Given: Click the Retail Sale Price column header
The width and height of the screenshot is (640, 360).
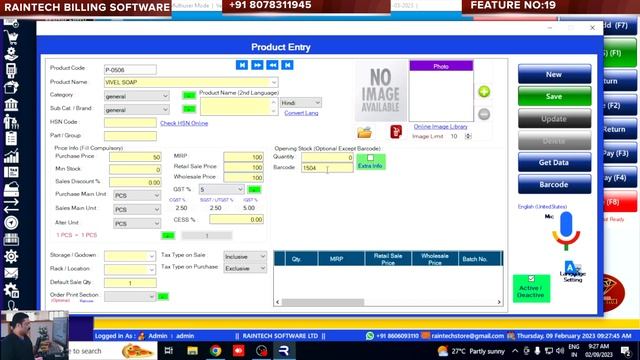Looking at the screenshot, I should point(388,259).
